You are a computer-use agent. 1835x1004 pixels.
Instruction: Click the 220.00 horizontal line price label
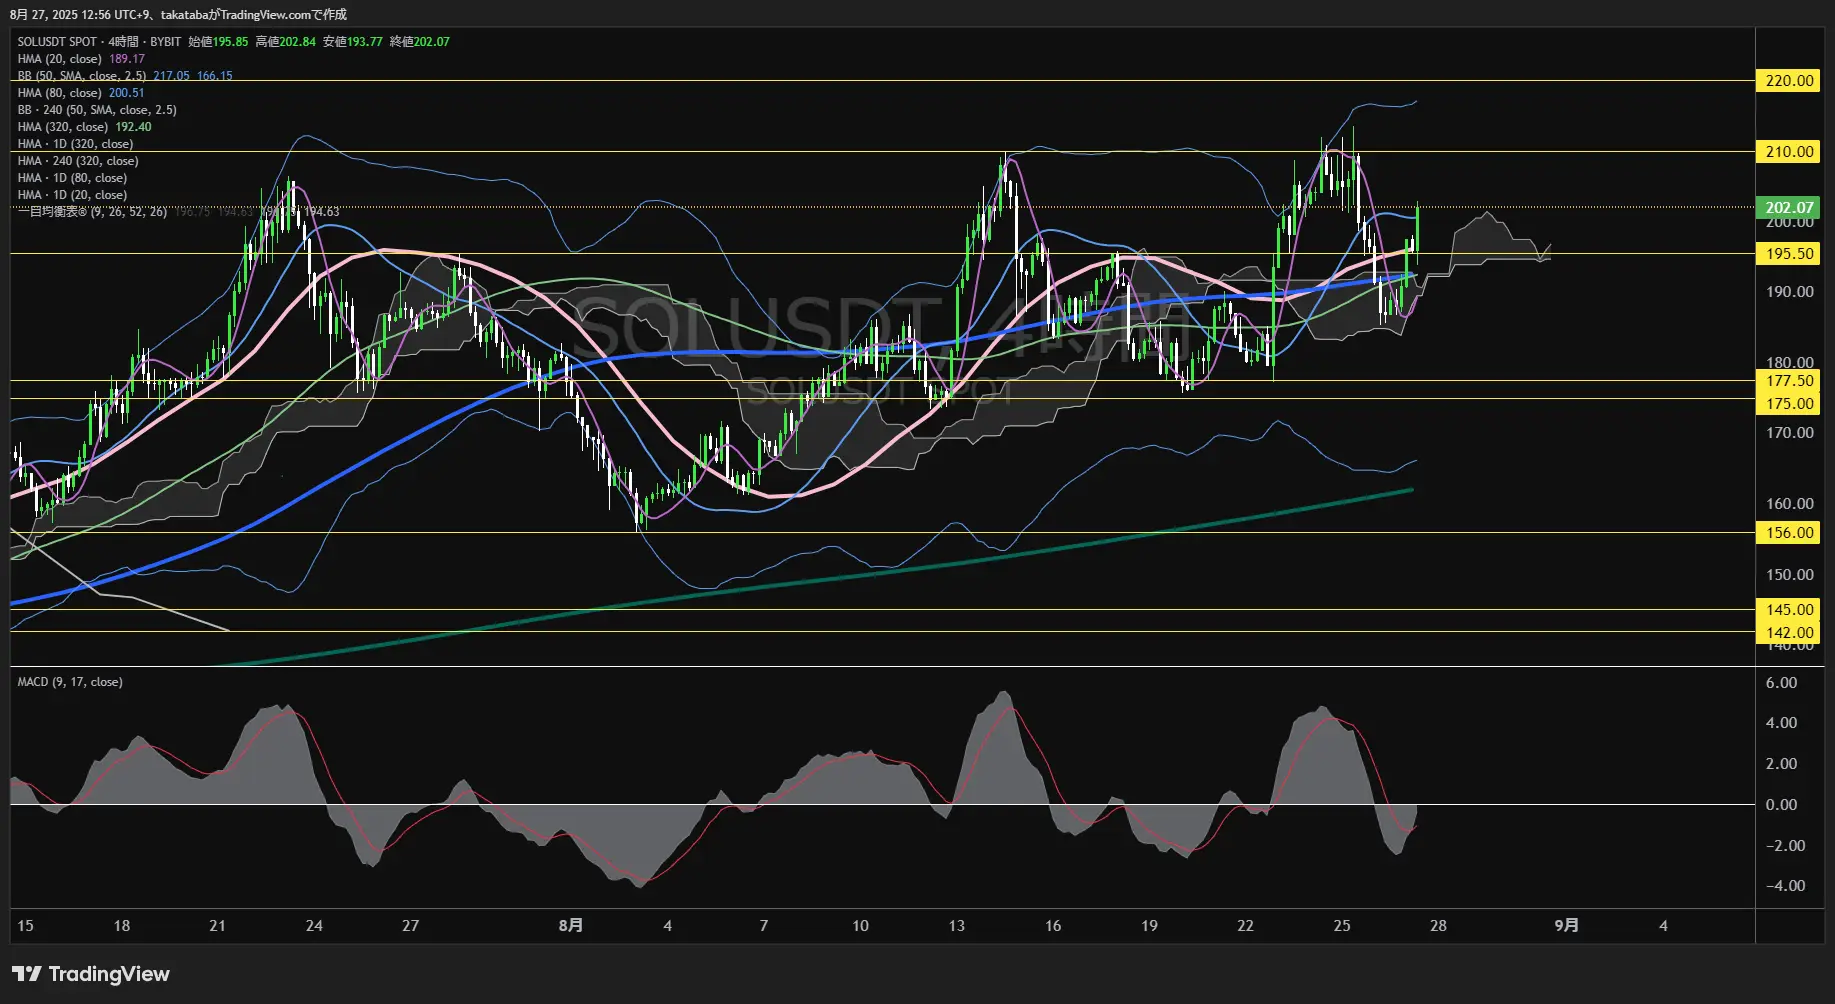tap(1789, 81)
